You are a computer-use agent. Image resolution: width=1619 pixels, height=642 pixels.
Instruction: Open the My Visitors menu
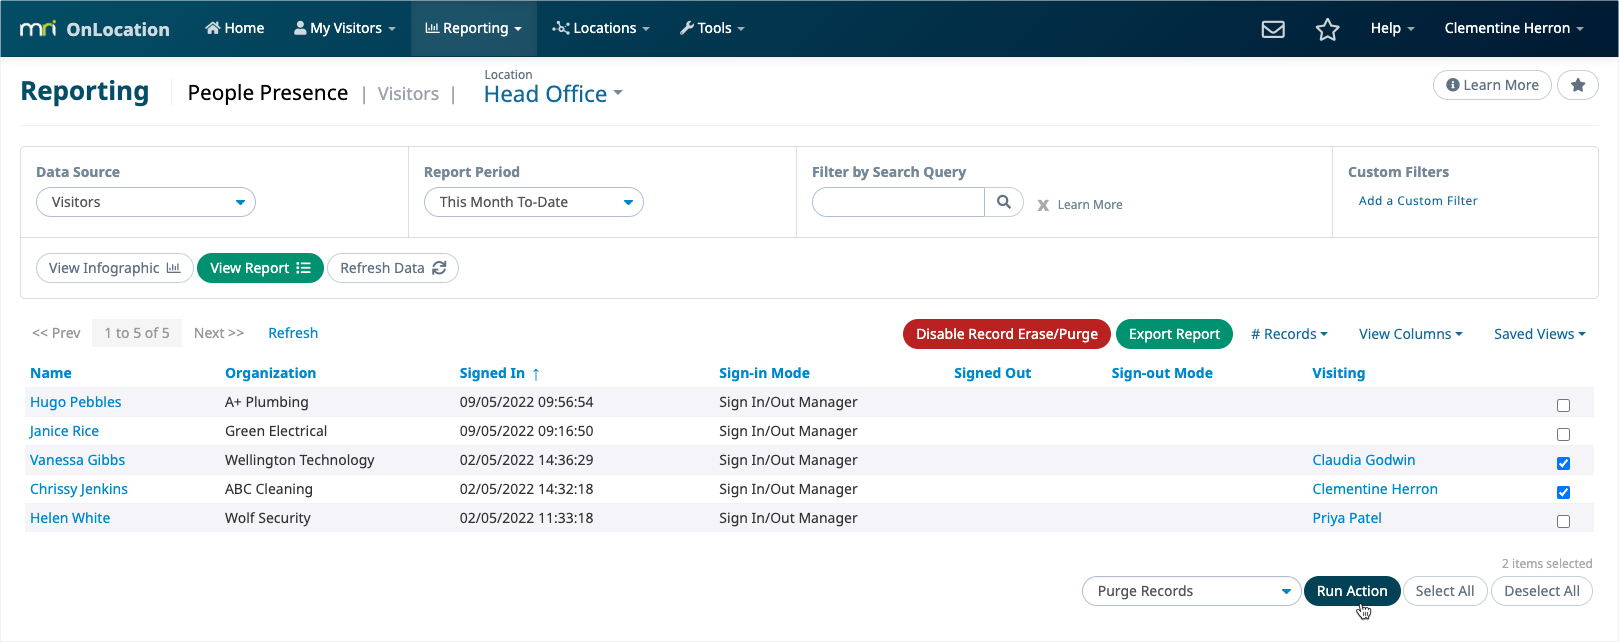pos(345,28)
